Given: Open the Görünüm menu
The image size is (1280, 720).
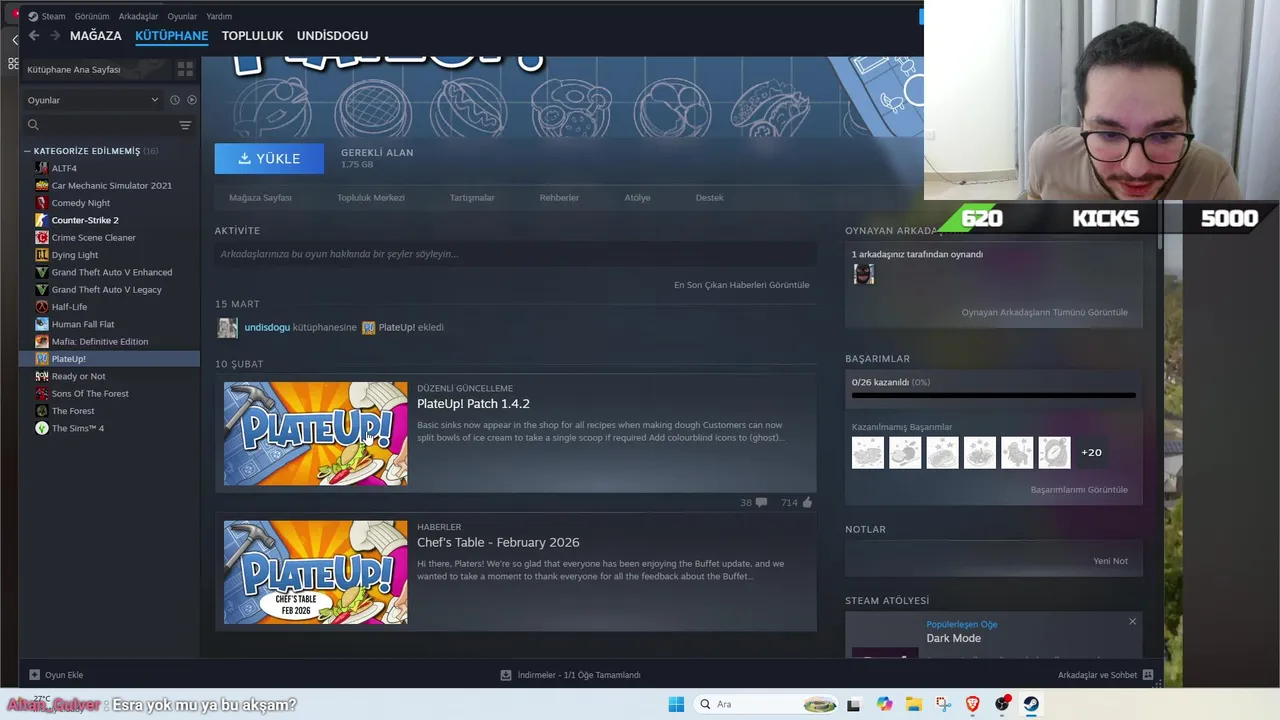Looking at the screenshot, I should tap(92, 16).
